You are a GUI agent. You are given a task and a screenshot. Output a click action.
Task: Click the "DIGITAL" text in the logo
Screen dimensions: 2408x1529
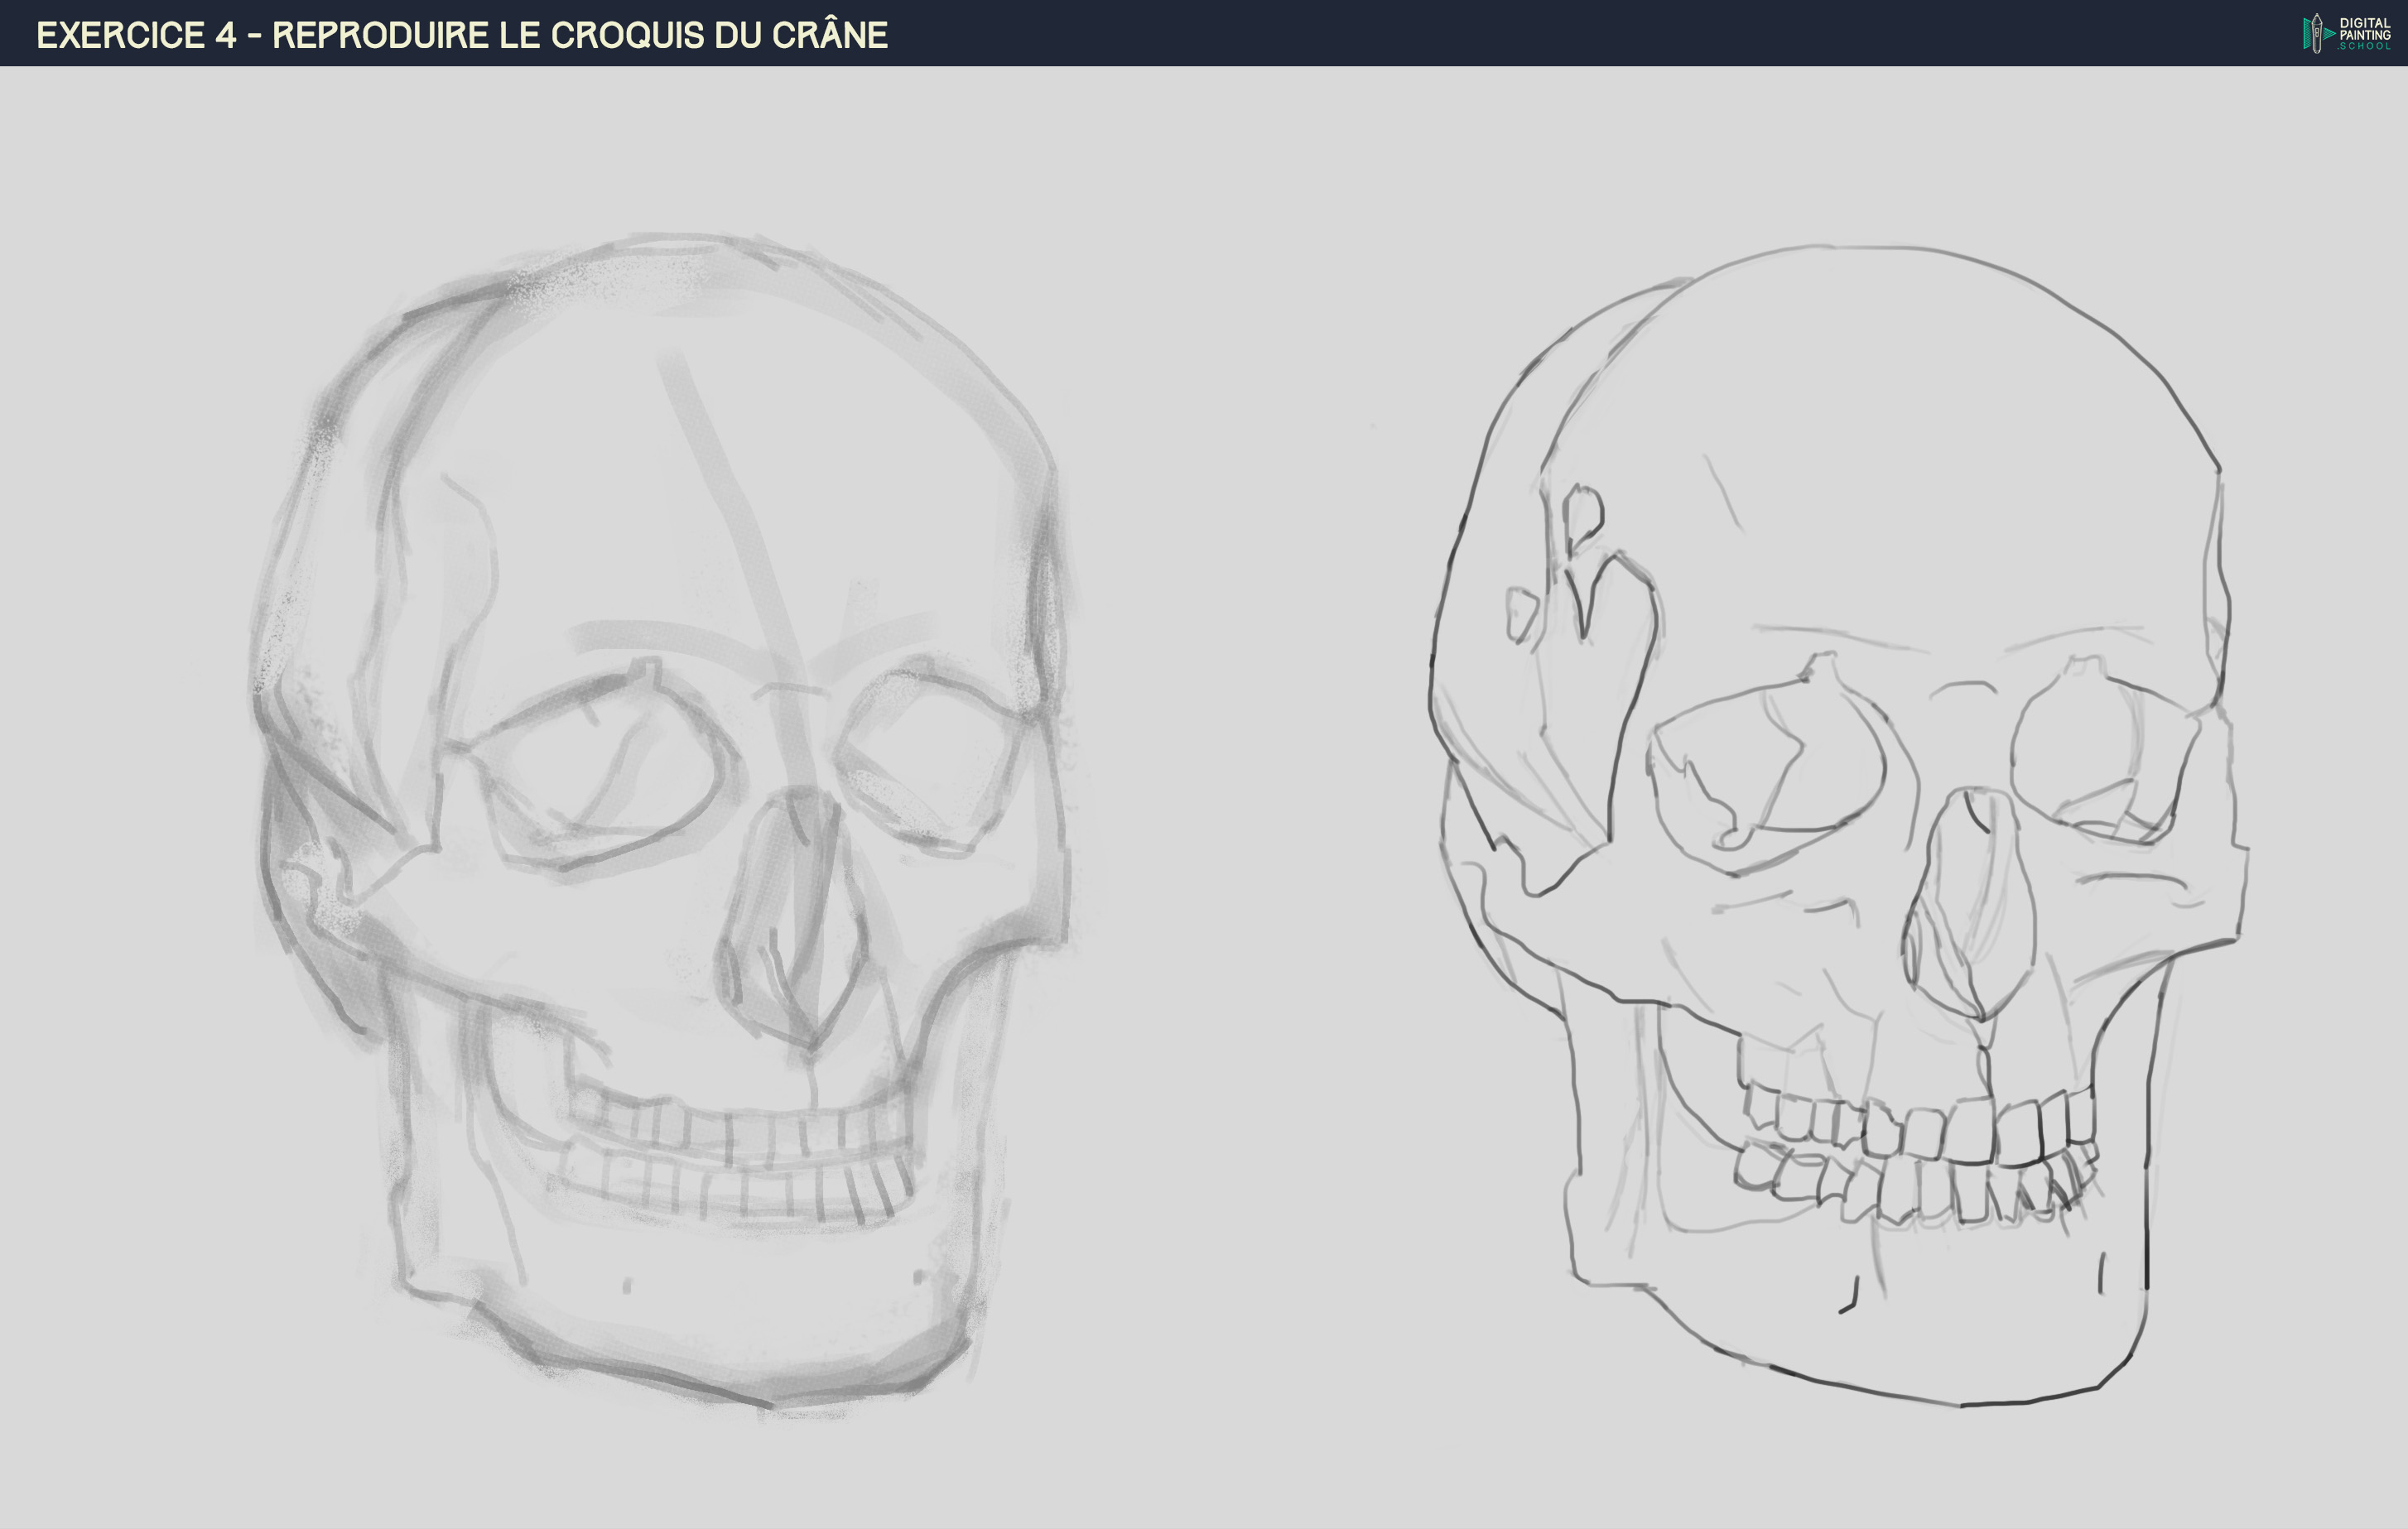[x=2365, y=24]
